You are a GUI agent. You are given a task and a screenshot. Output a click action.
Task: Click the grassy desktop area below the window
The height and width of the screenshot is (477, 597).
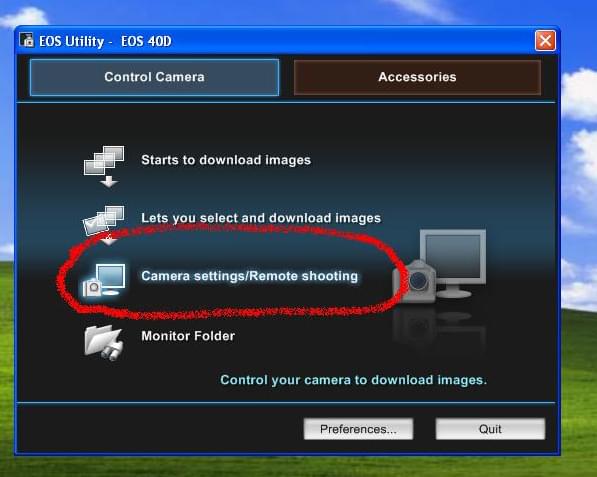tap(298, 466)
